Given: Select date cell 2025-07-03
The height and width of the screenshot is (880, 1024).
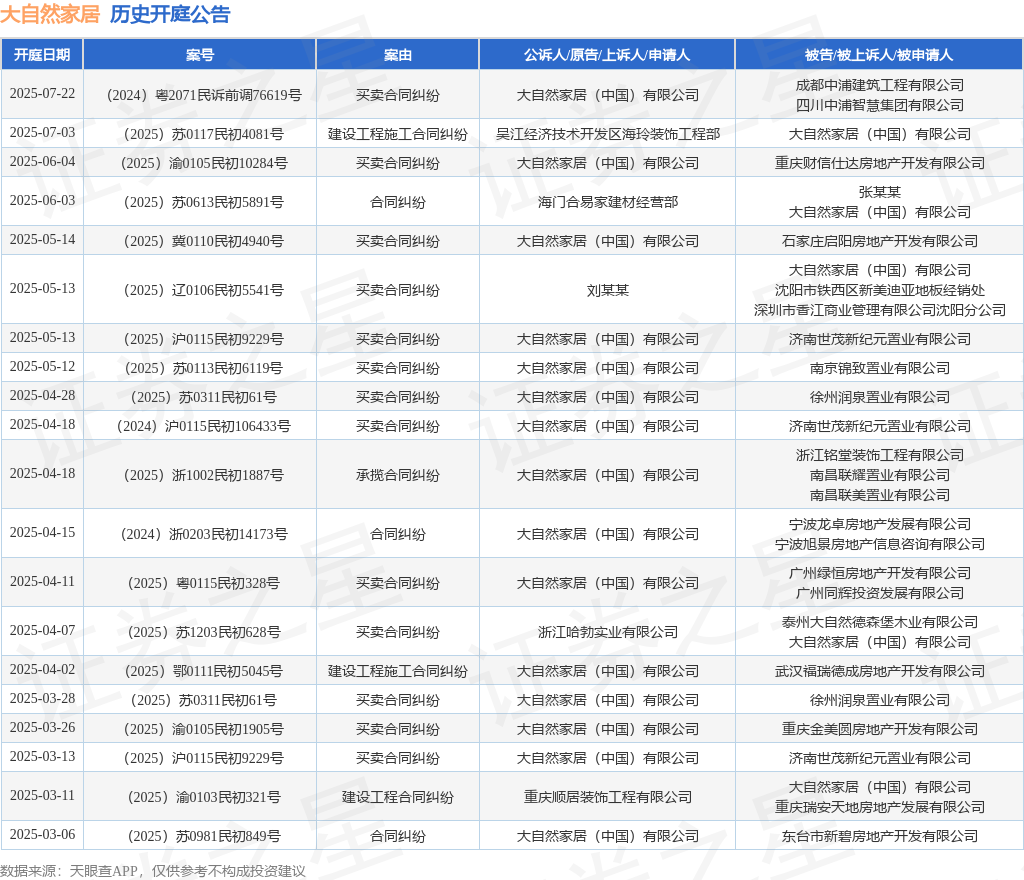Looking at the screenshot, I should (x=42, y=133).
